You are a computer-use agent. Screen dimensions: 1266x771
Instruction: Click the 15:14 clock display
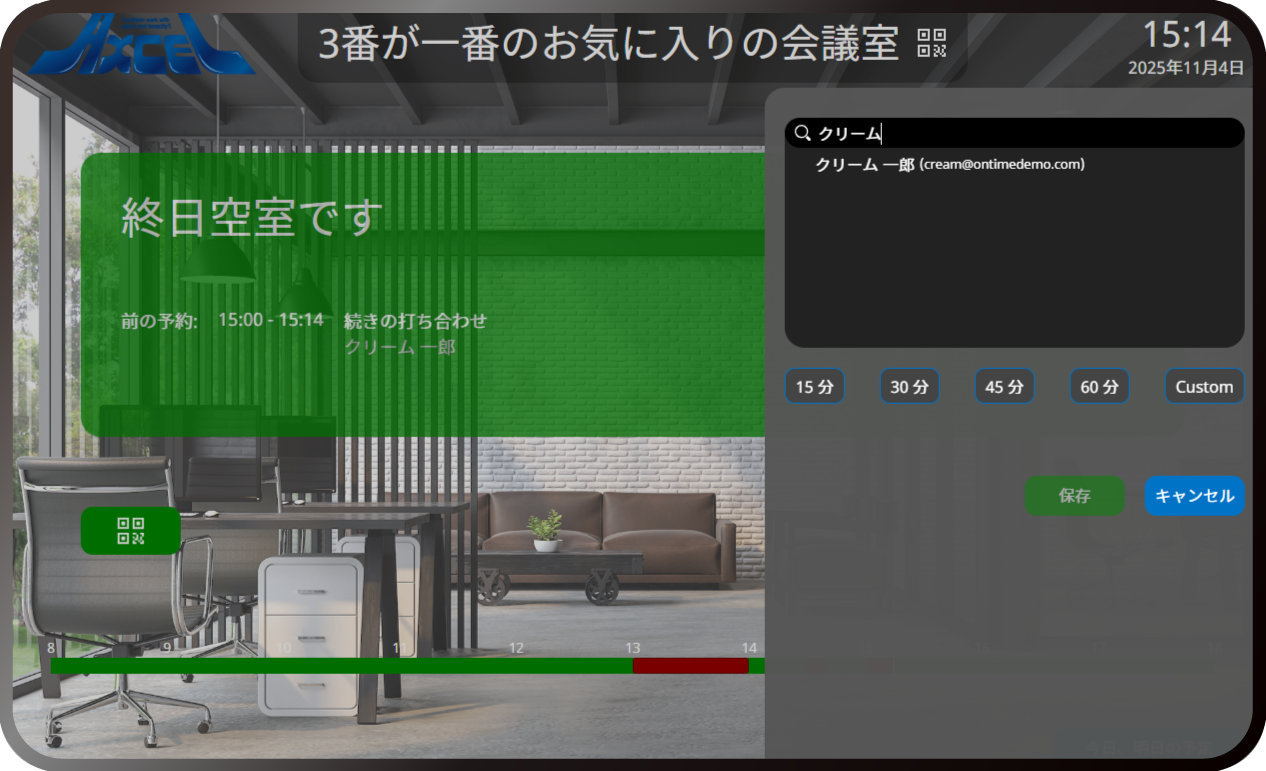(1186, 35)
